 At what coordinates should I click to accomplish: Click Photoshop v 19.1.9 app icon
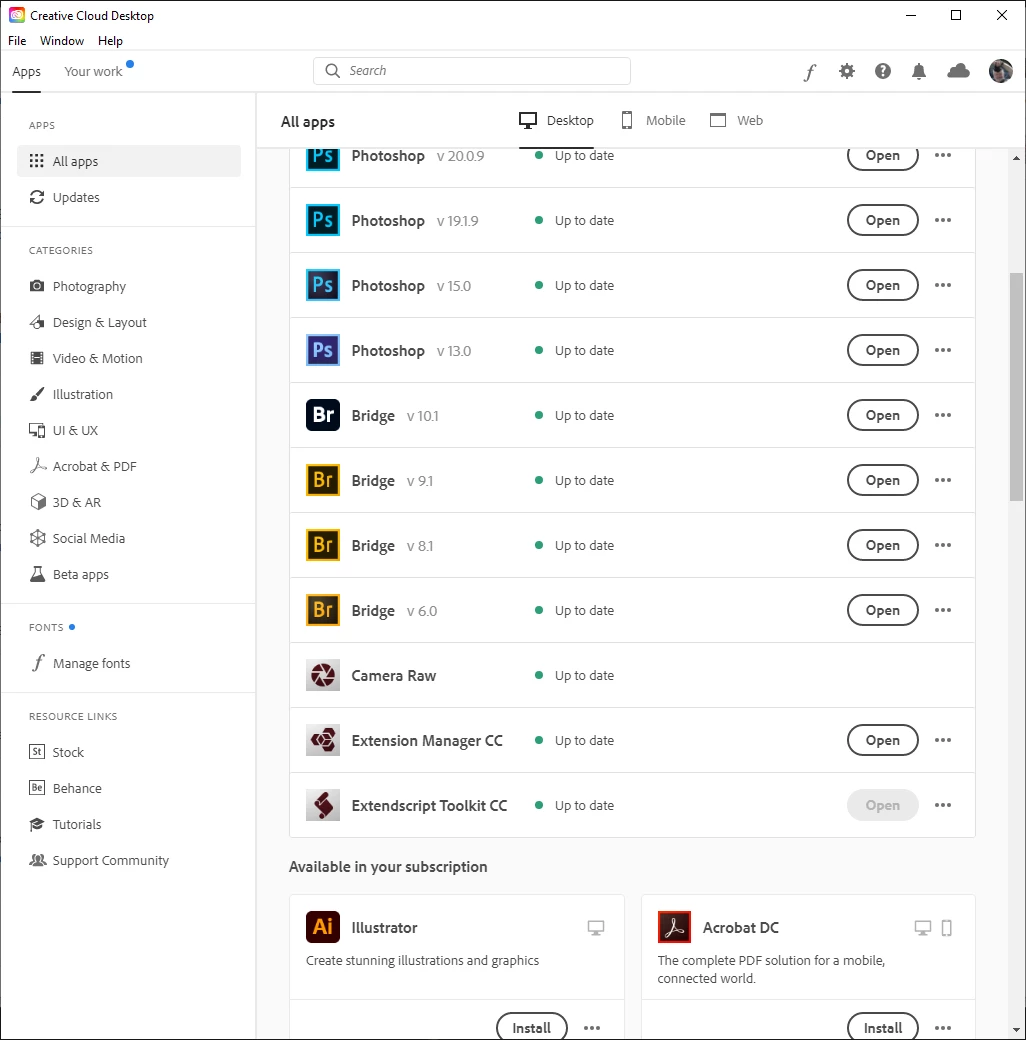coord(323,220)
